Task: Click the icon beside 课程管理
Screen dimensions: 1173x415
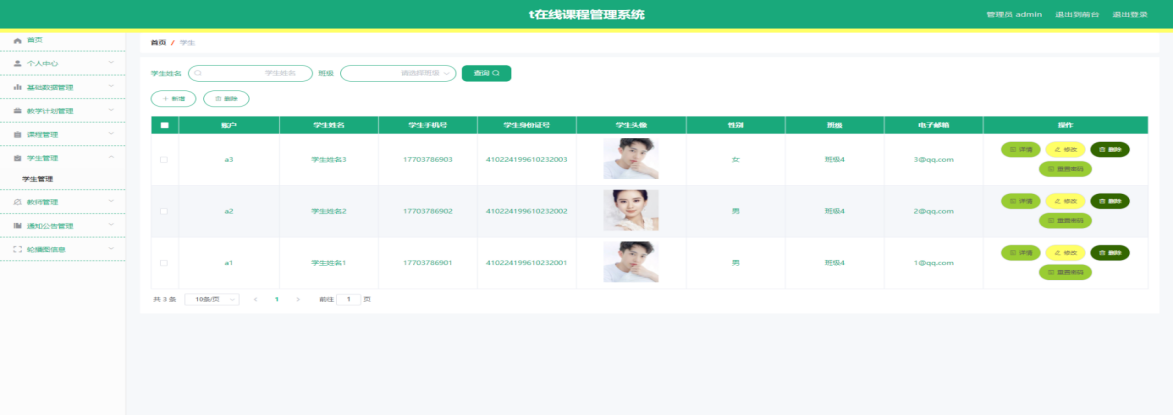Action: (17, 135)
